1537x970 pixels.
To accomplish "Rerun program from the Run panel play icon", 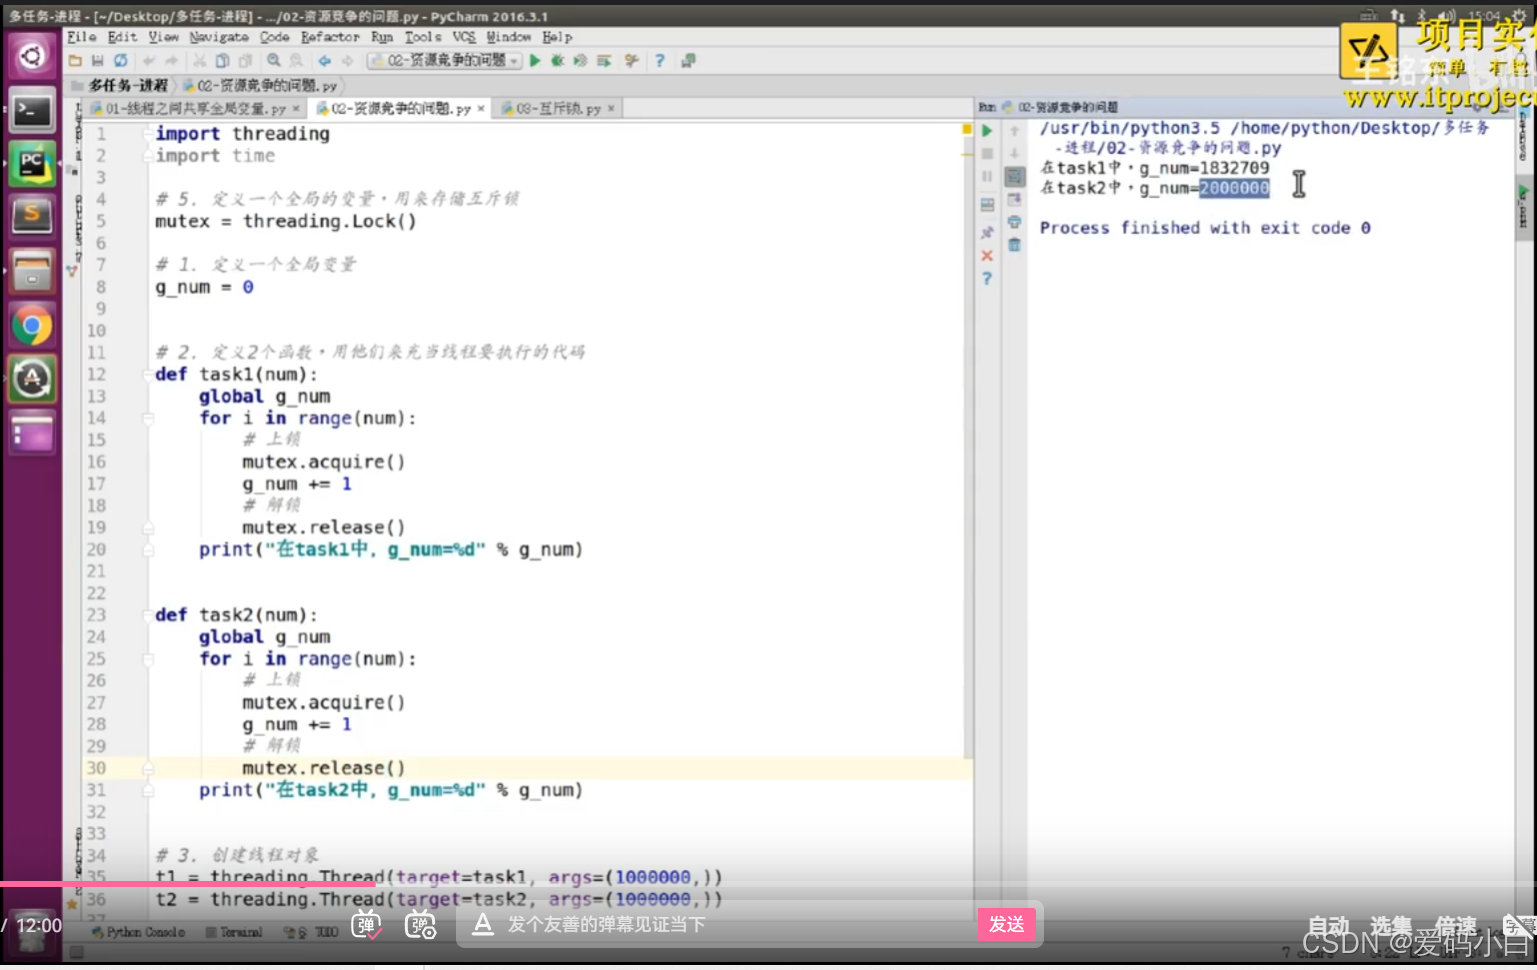I will [x=987, y=131].
